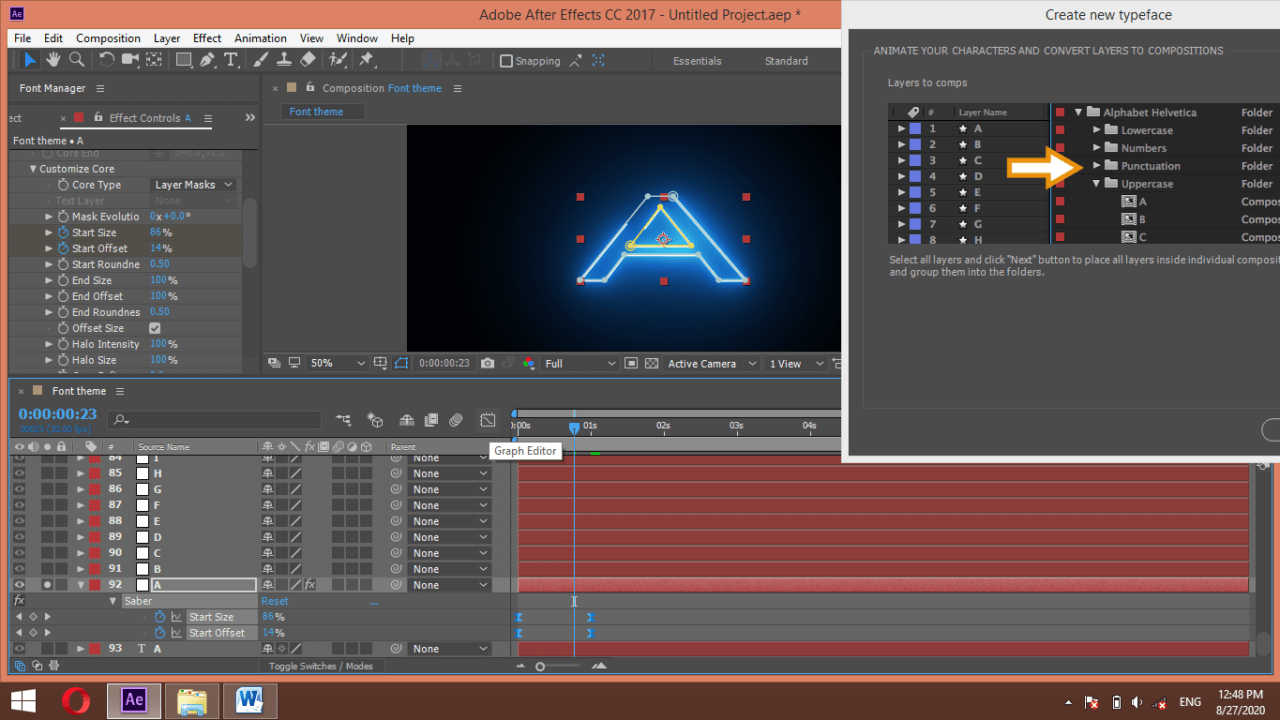Select the Selection tool in the toolbar
1280x720 pixels.
(x=31, y=60)
